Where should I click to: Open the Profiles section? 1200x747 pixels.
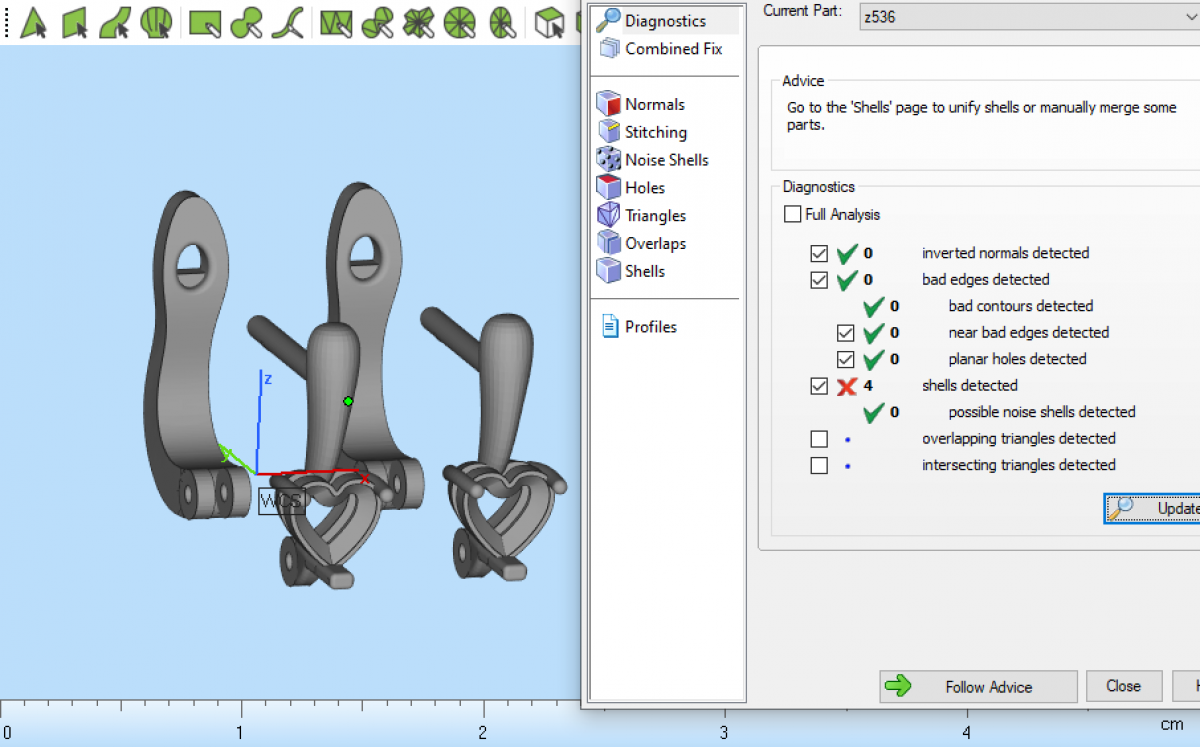point(650,327)
